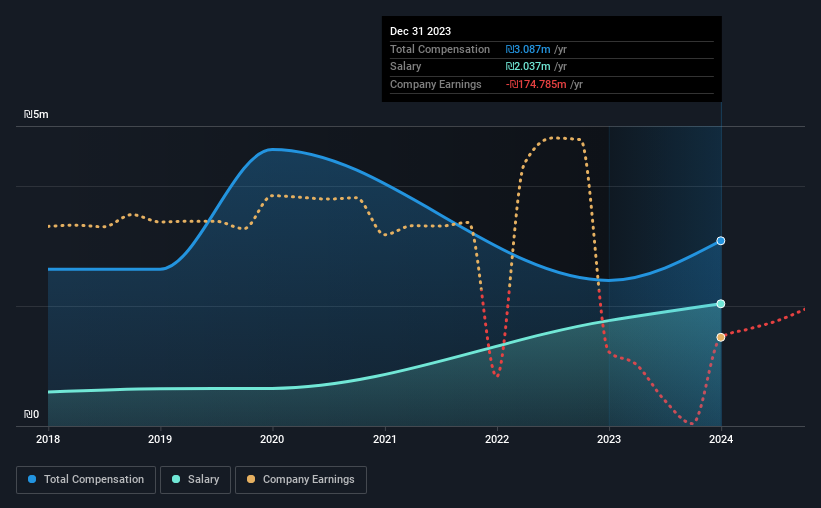Click the ₪5m y-axis label
This screenshot has height=508, width=821.
pos(36,114)
